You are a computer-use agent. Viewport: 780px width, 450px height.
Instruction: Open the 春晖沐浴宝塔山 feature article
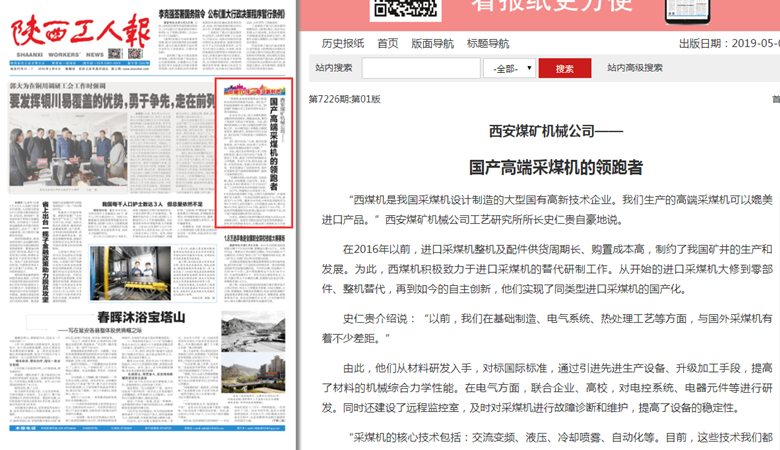click(141, 317)
